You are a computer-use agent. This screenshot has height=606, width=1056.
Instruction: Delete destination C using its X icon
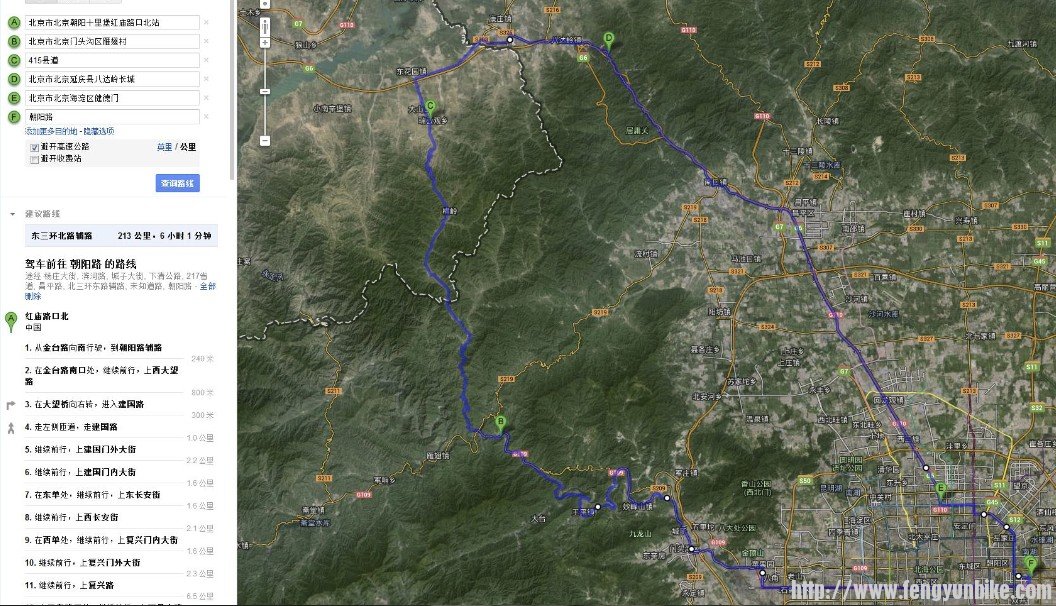[x=206, y=60]
